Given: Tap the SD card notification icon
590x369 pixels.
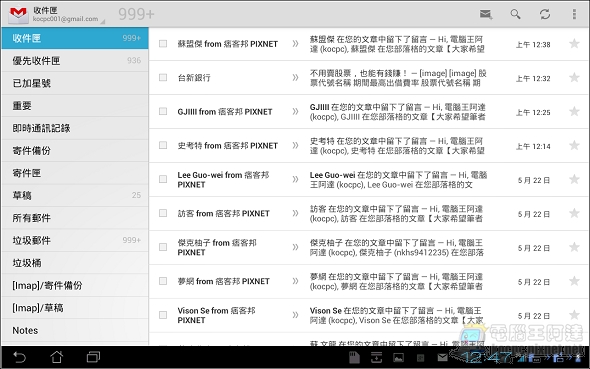Looking at the screenshot, I should [x=354, y=357].
